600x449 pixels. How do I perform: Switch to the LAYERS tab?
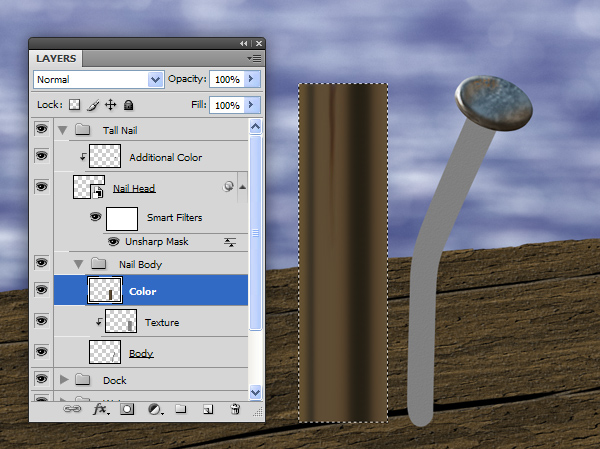point(56,59)
